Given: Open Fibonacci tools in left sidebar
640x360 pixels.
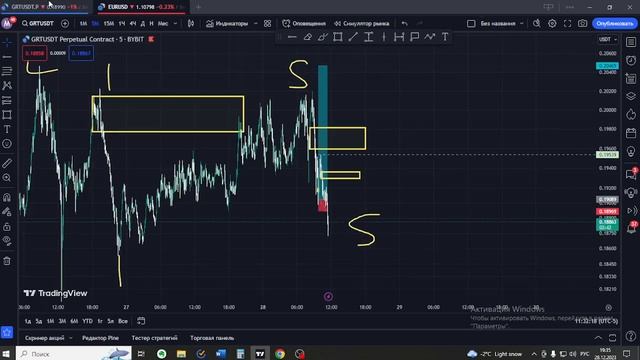Looking at the screenshot, I should coord(7,71).
